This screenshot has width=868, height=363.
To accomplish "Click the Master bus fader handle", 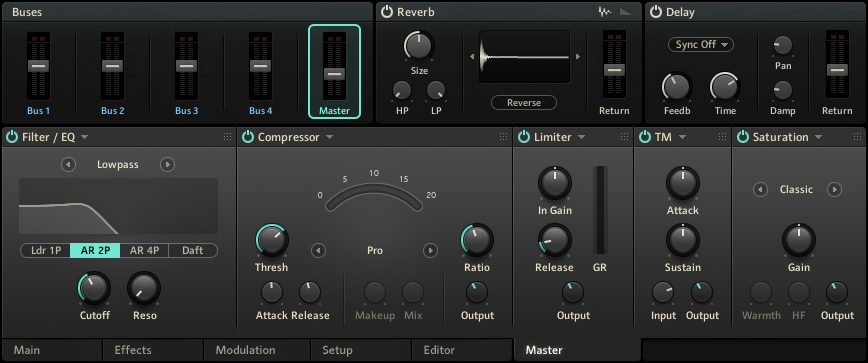I will coord(334,74).
